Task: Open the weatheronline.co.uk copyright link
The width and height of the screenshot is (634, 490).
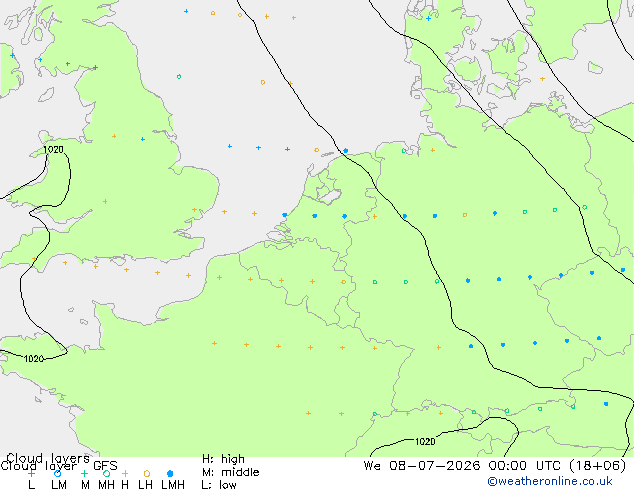Action: click(549, 481)
